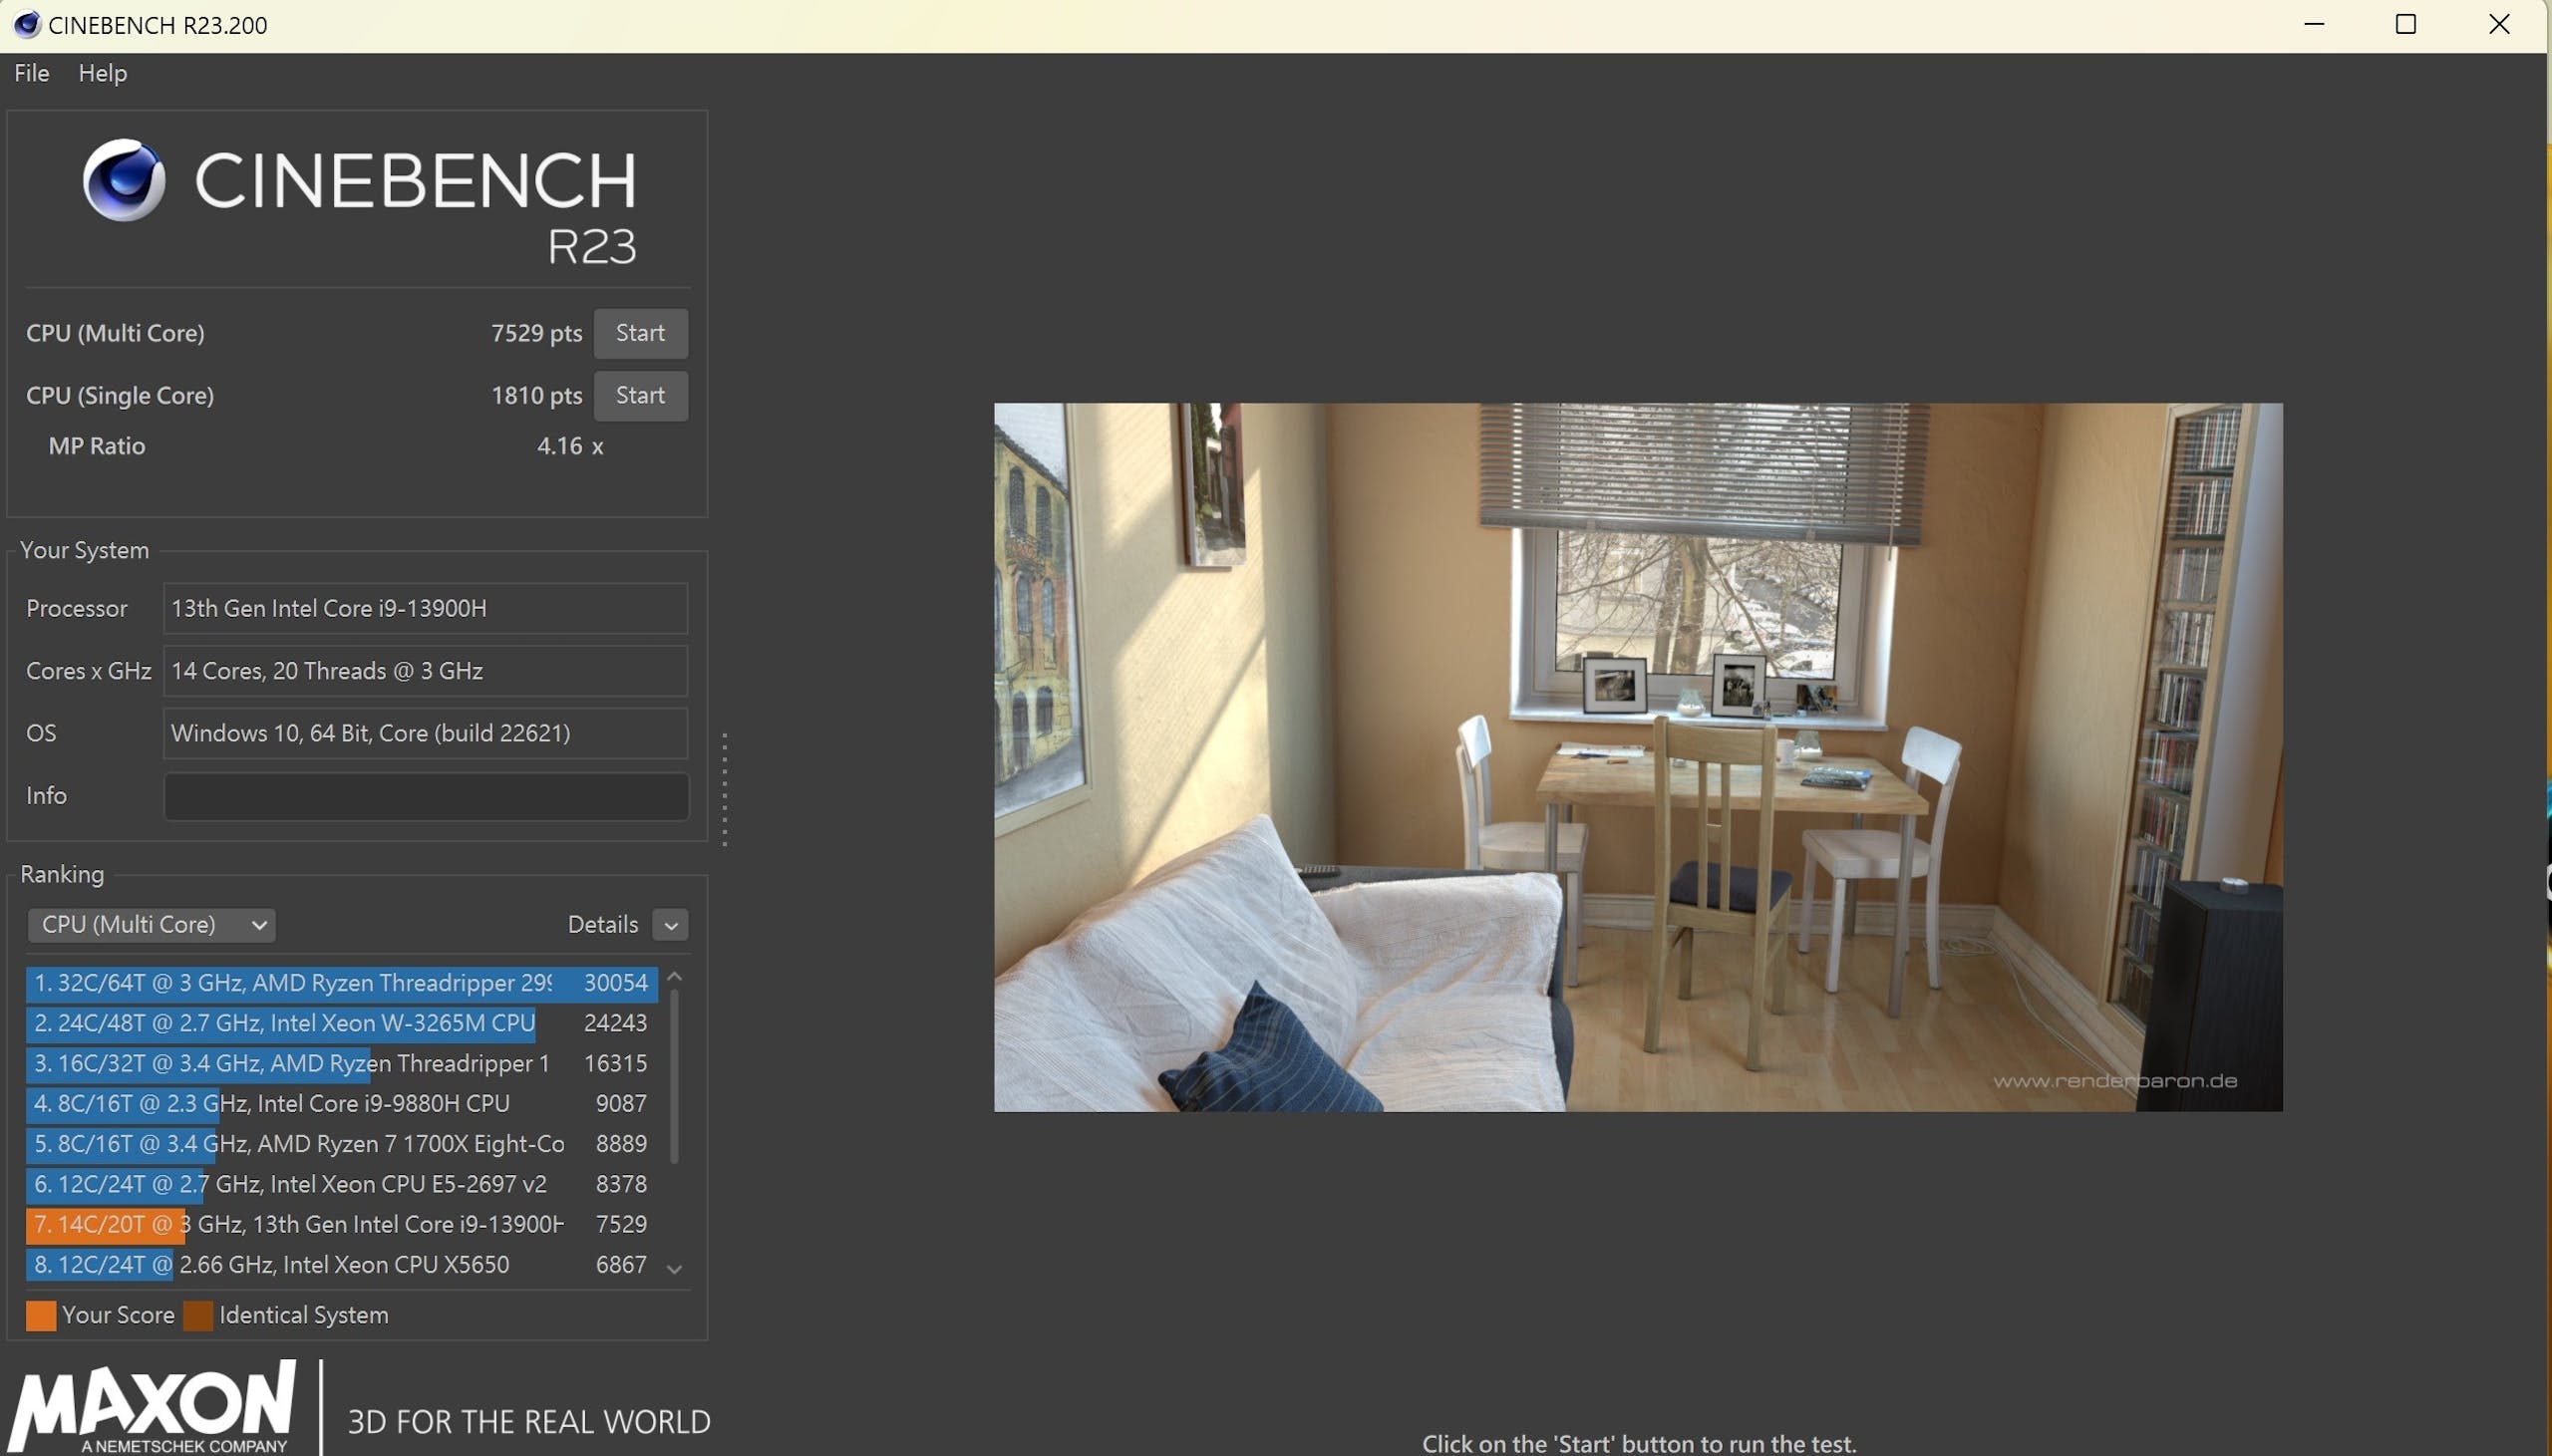The image size is (2552, 1456).
Task: Click the brown Identical System legend swatch
Action: [198, 1316]
